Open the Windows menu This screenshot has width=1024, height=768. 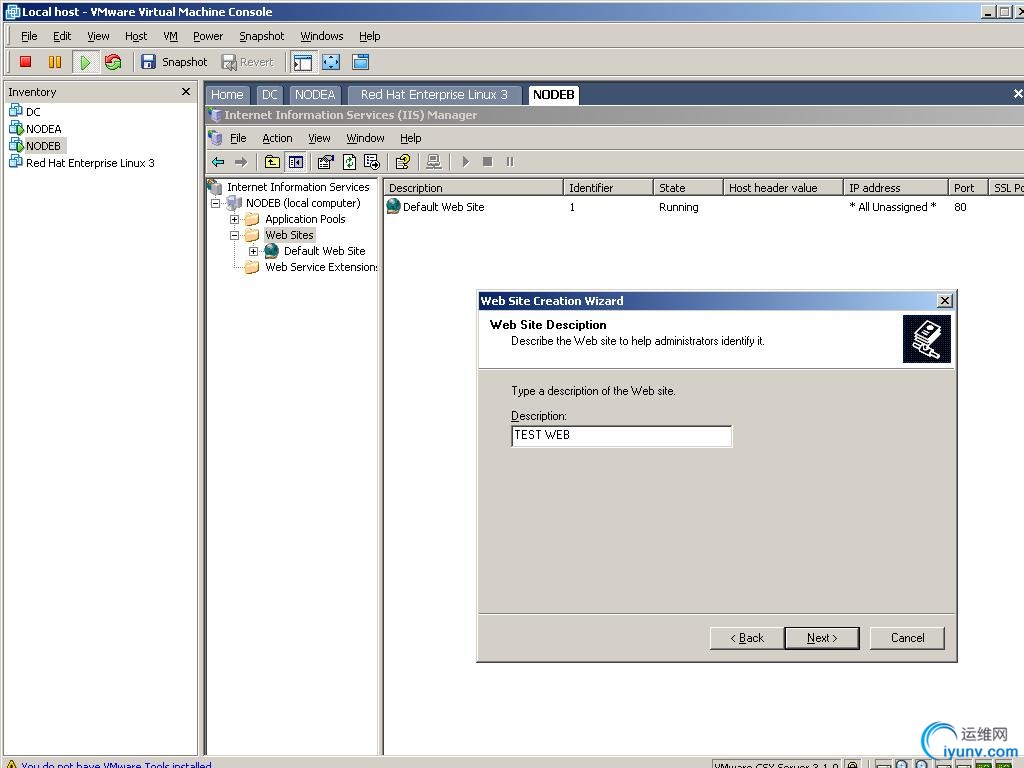(x=322, y=36)
